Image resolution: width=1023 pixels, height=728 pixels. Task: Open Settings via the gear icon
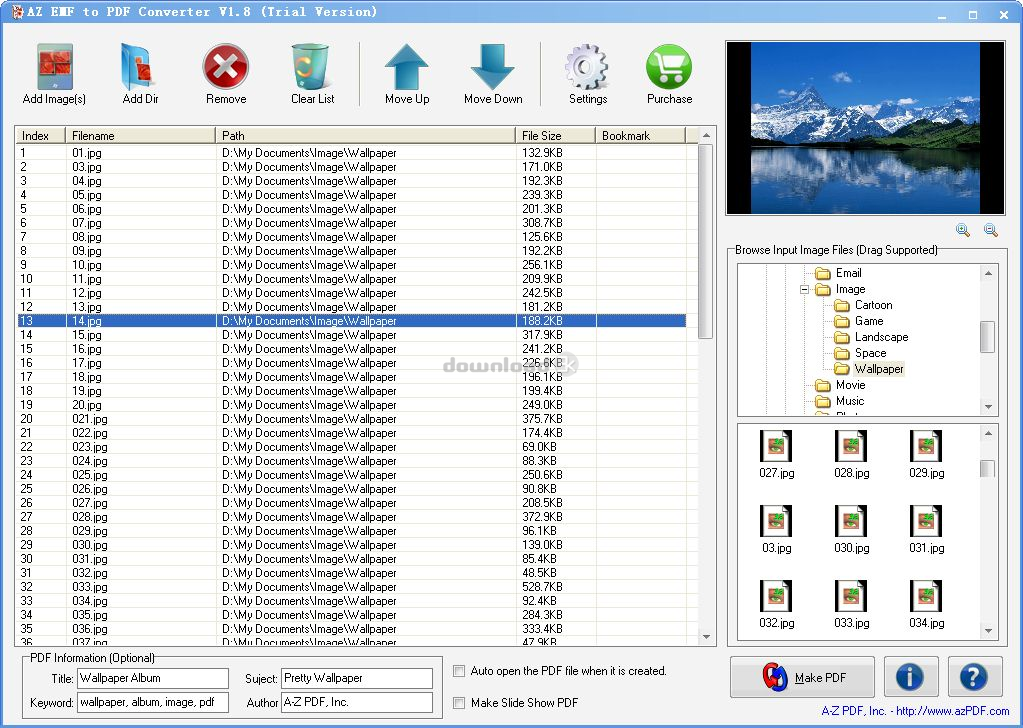point(587,67)
